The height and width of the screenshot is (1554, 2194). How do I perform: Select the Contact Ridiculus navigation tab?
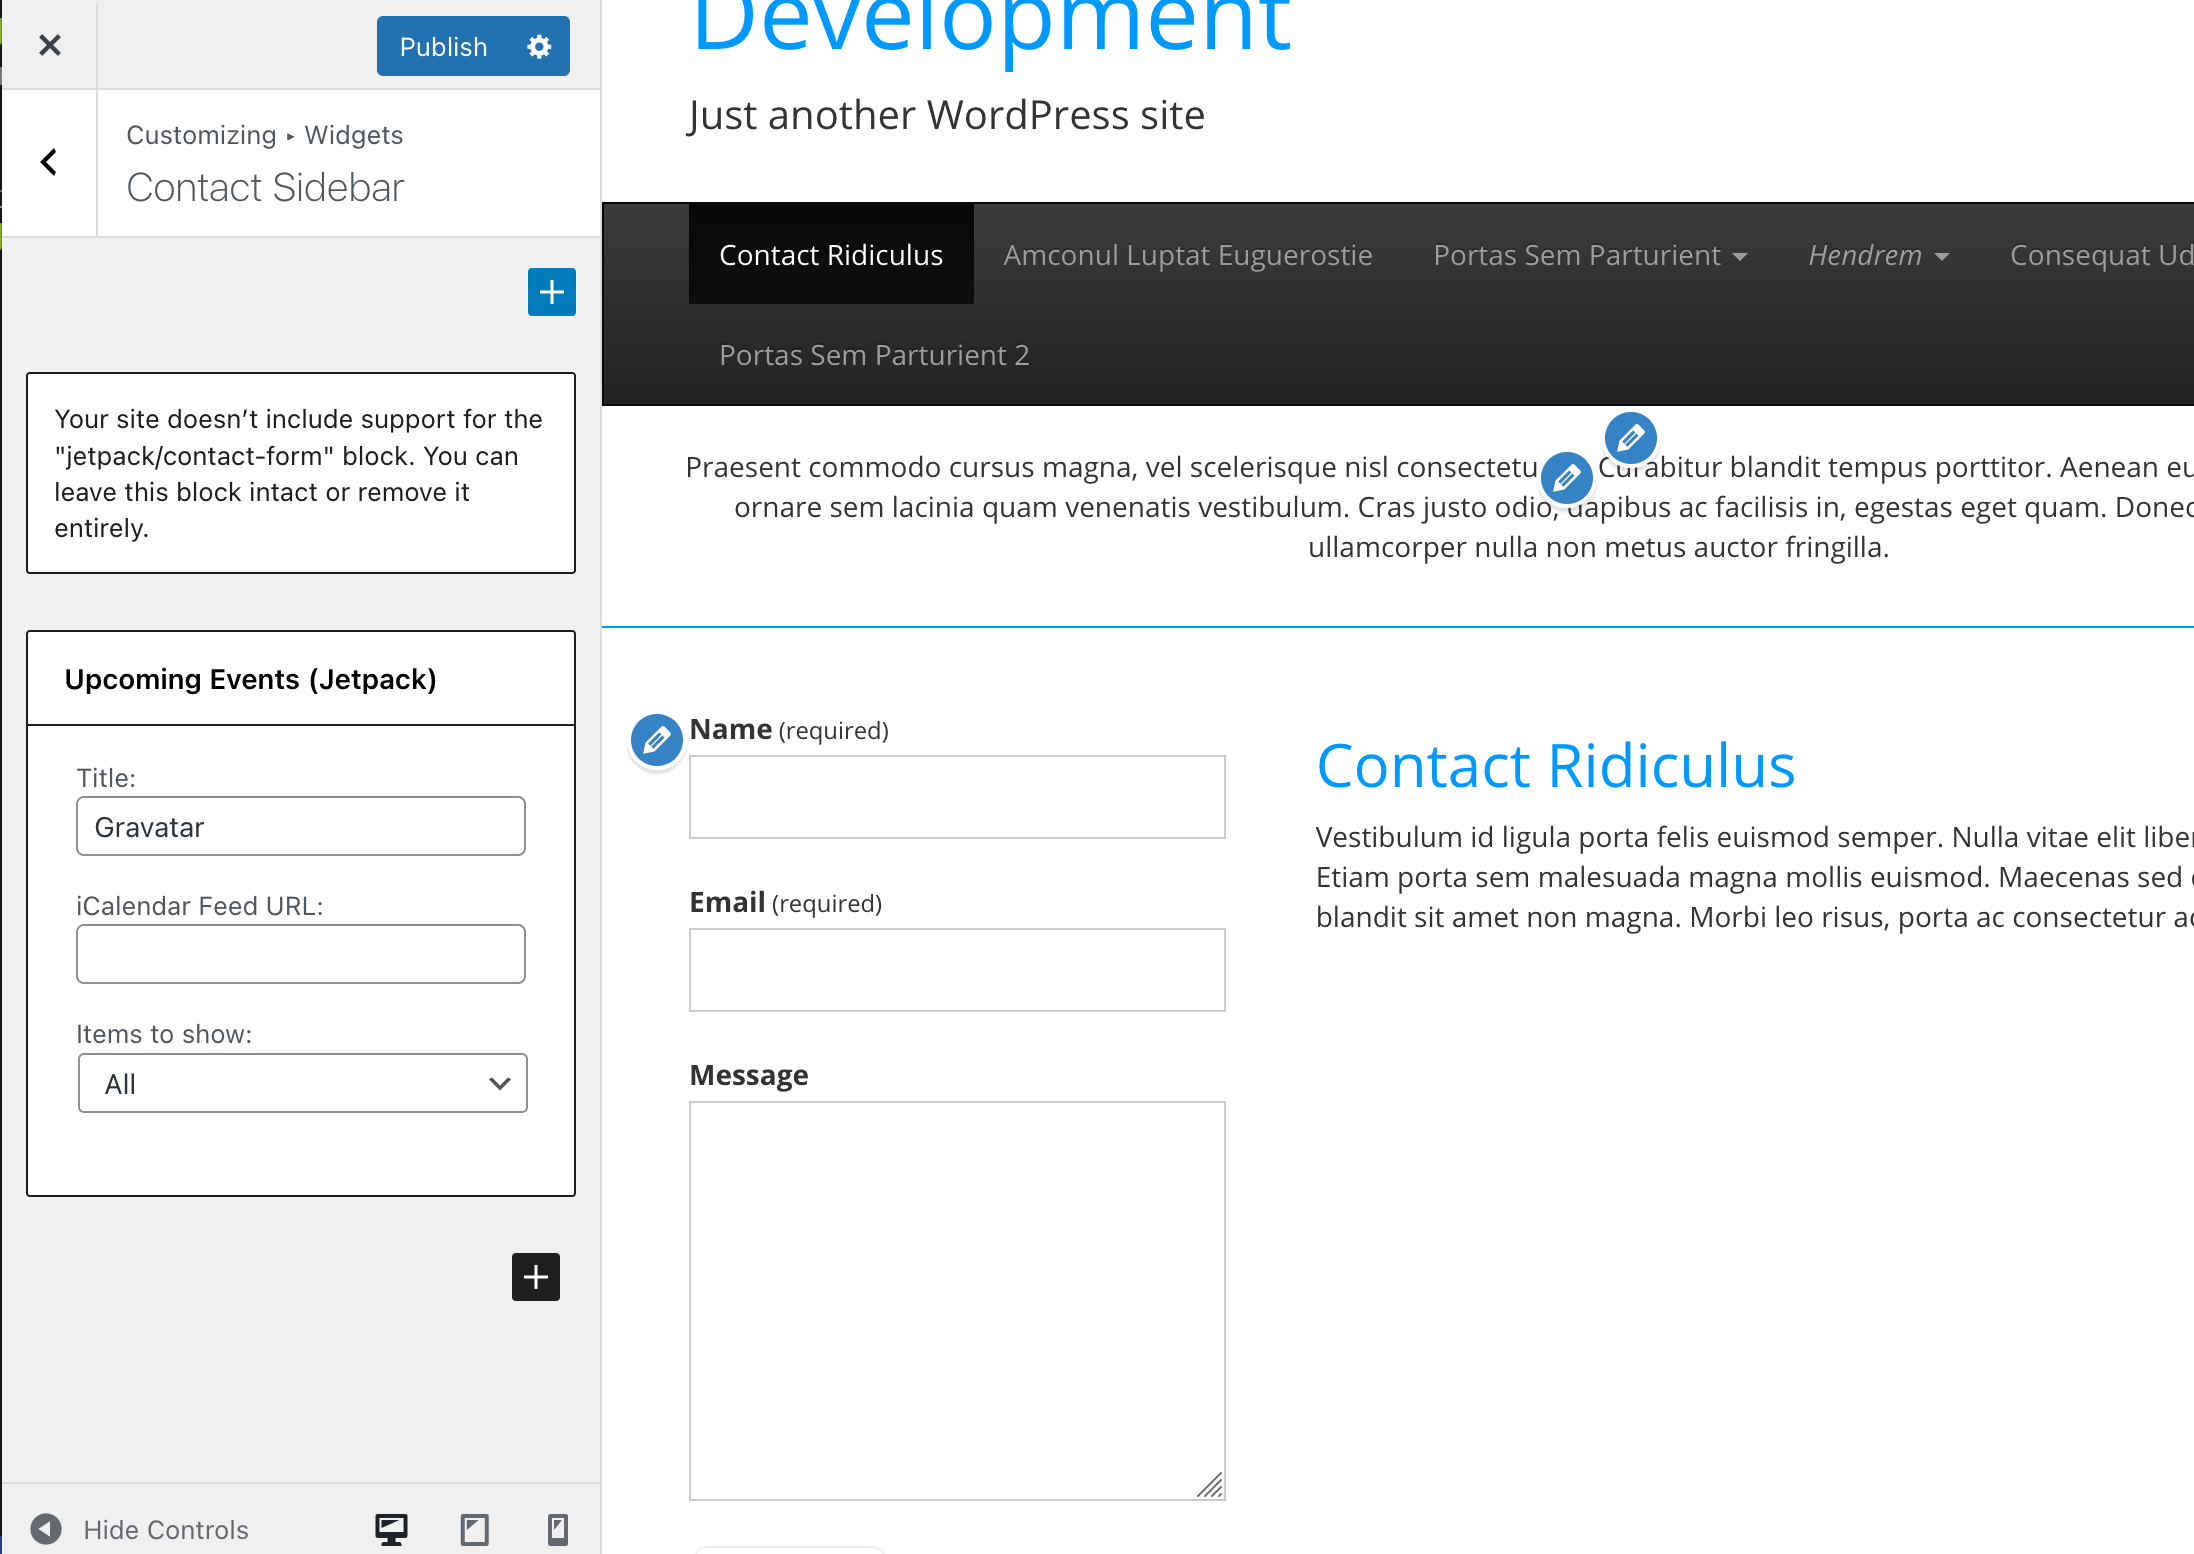point(830,255)
